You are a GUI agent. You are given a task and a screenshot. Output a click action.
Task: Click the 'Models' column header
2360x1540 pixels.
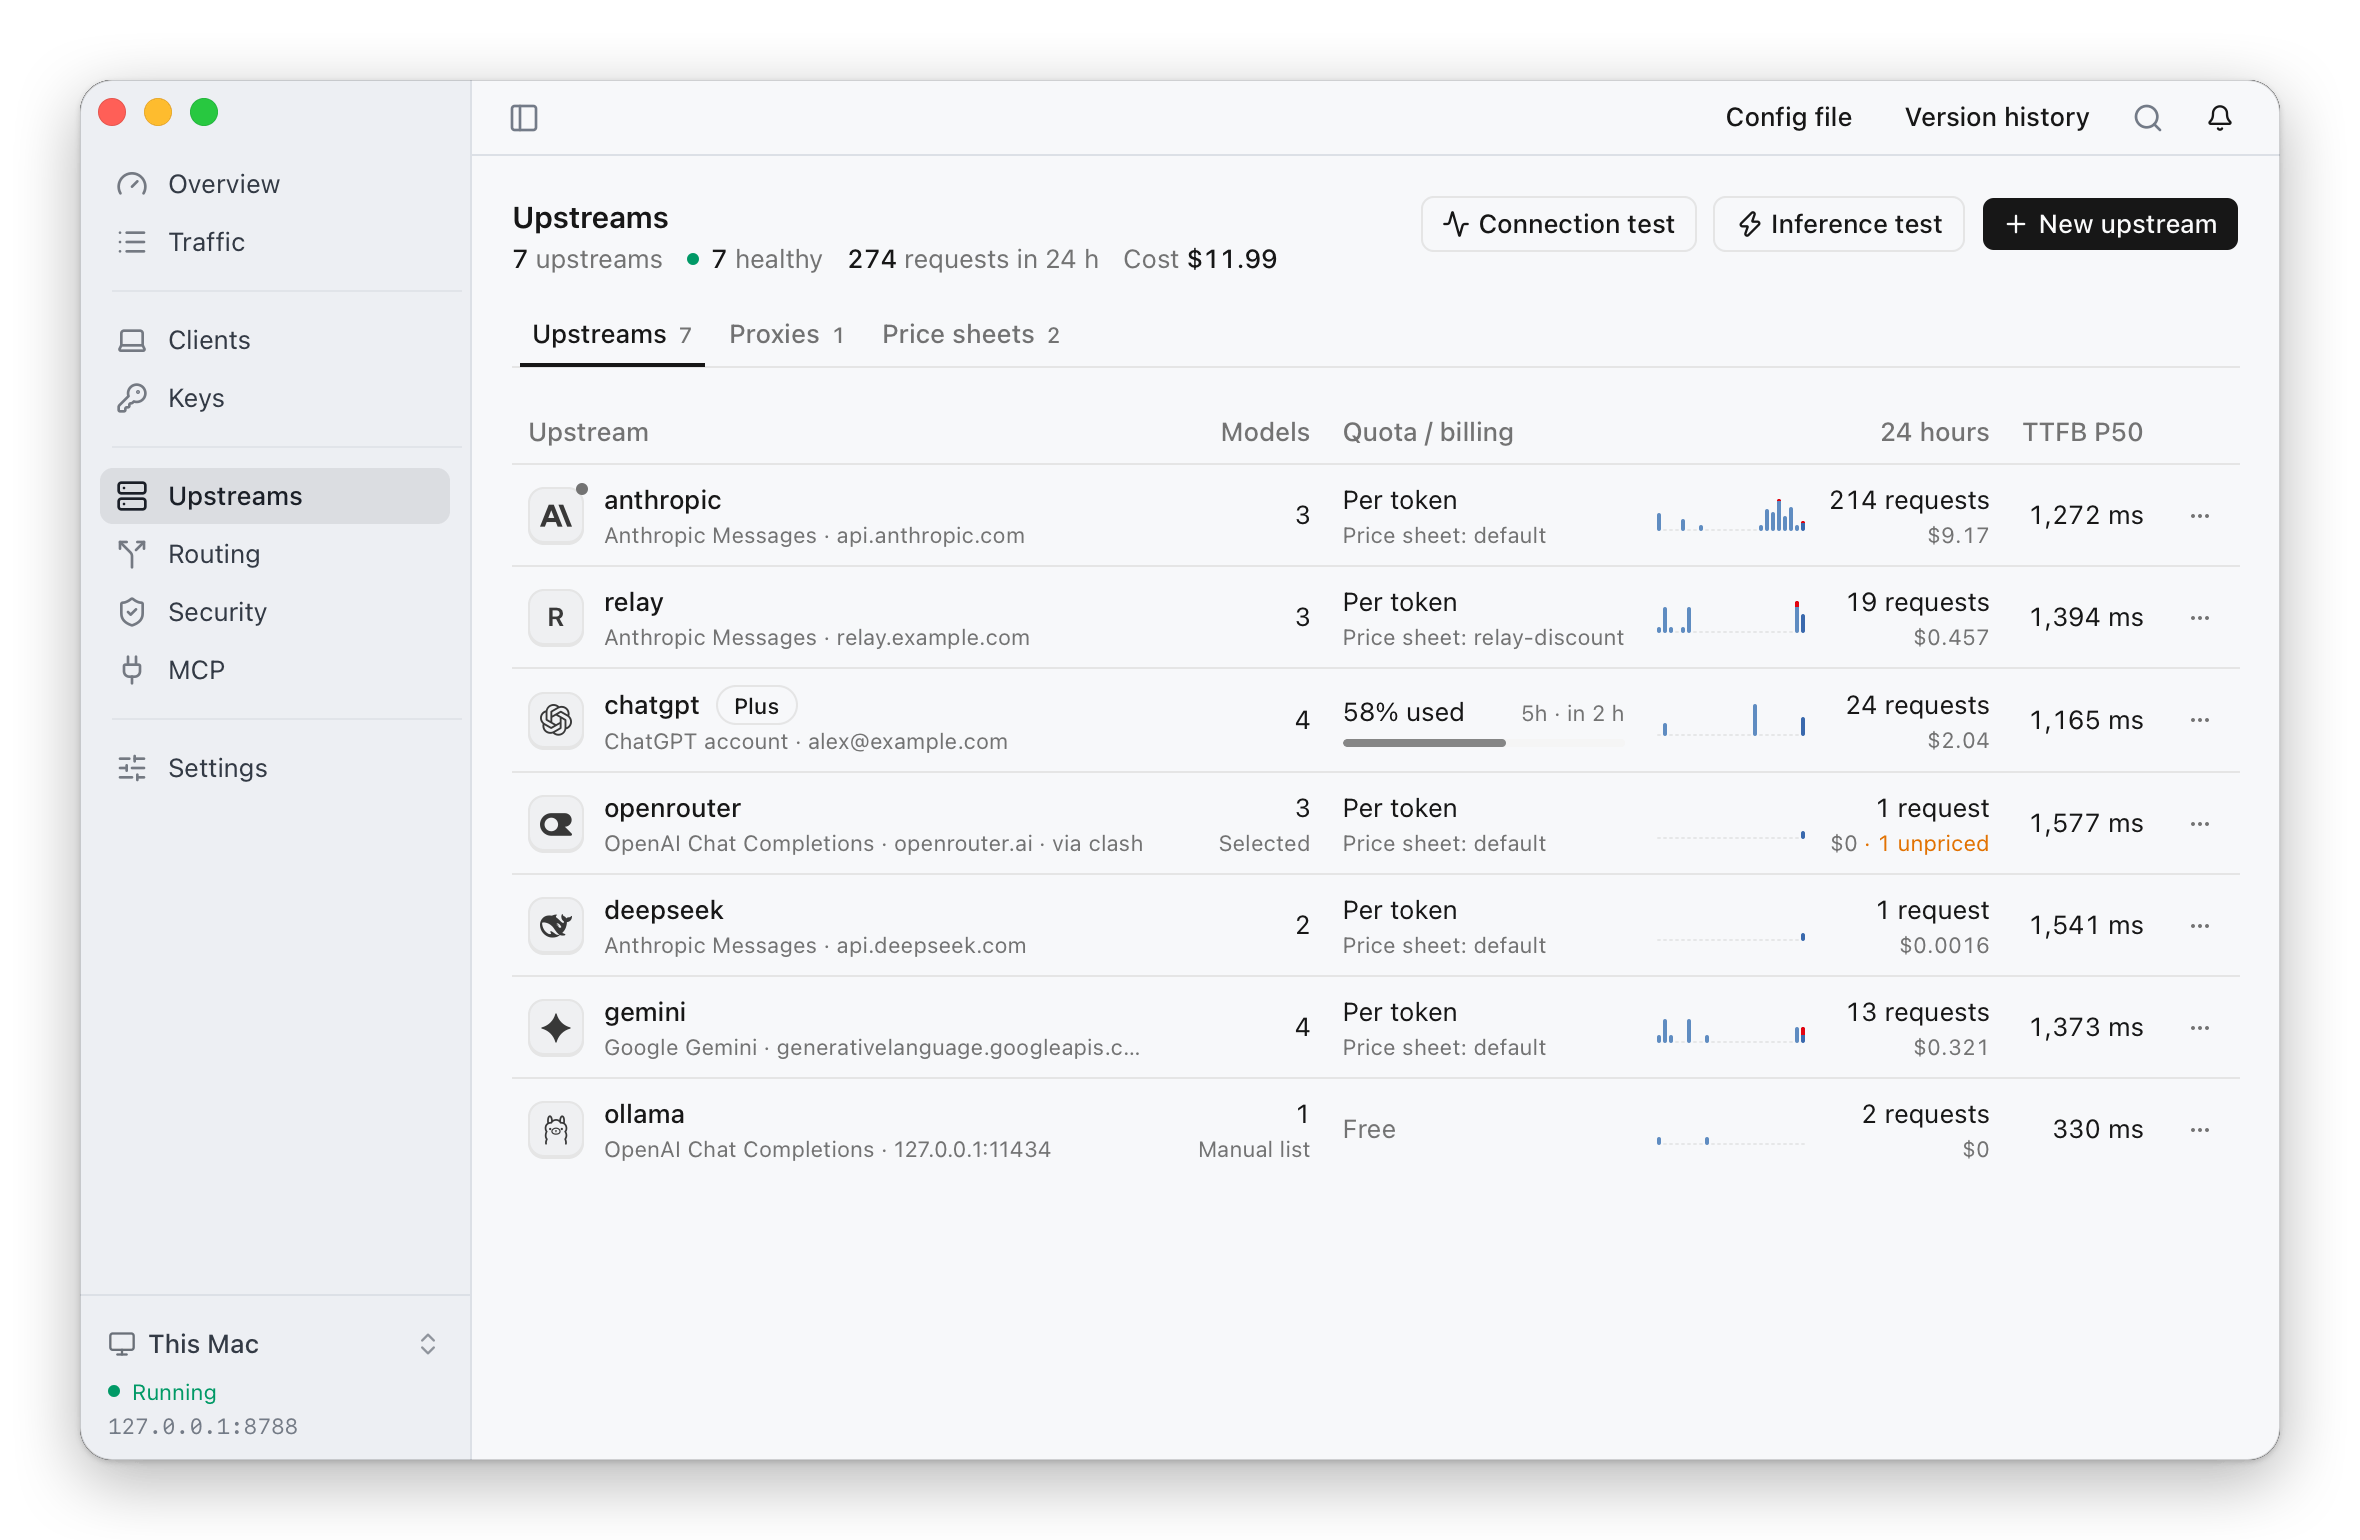1264,432
